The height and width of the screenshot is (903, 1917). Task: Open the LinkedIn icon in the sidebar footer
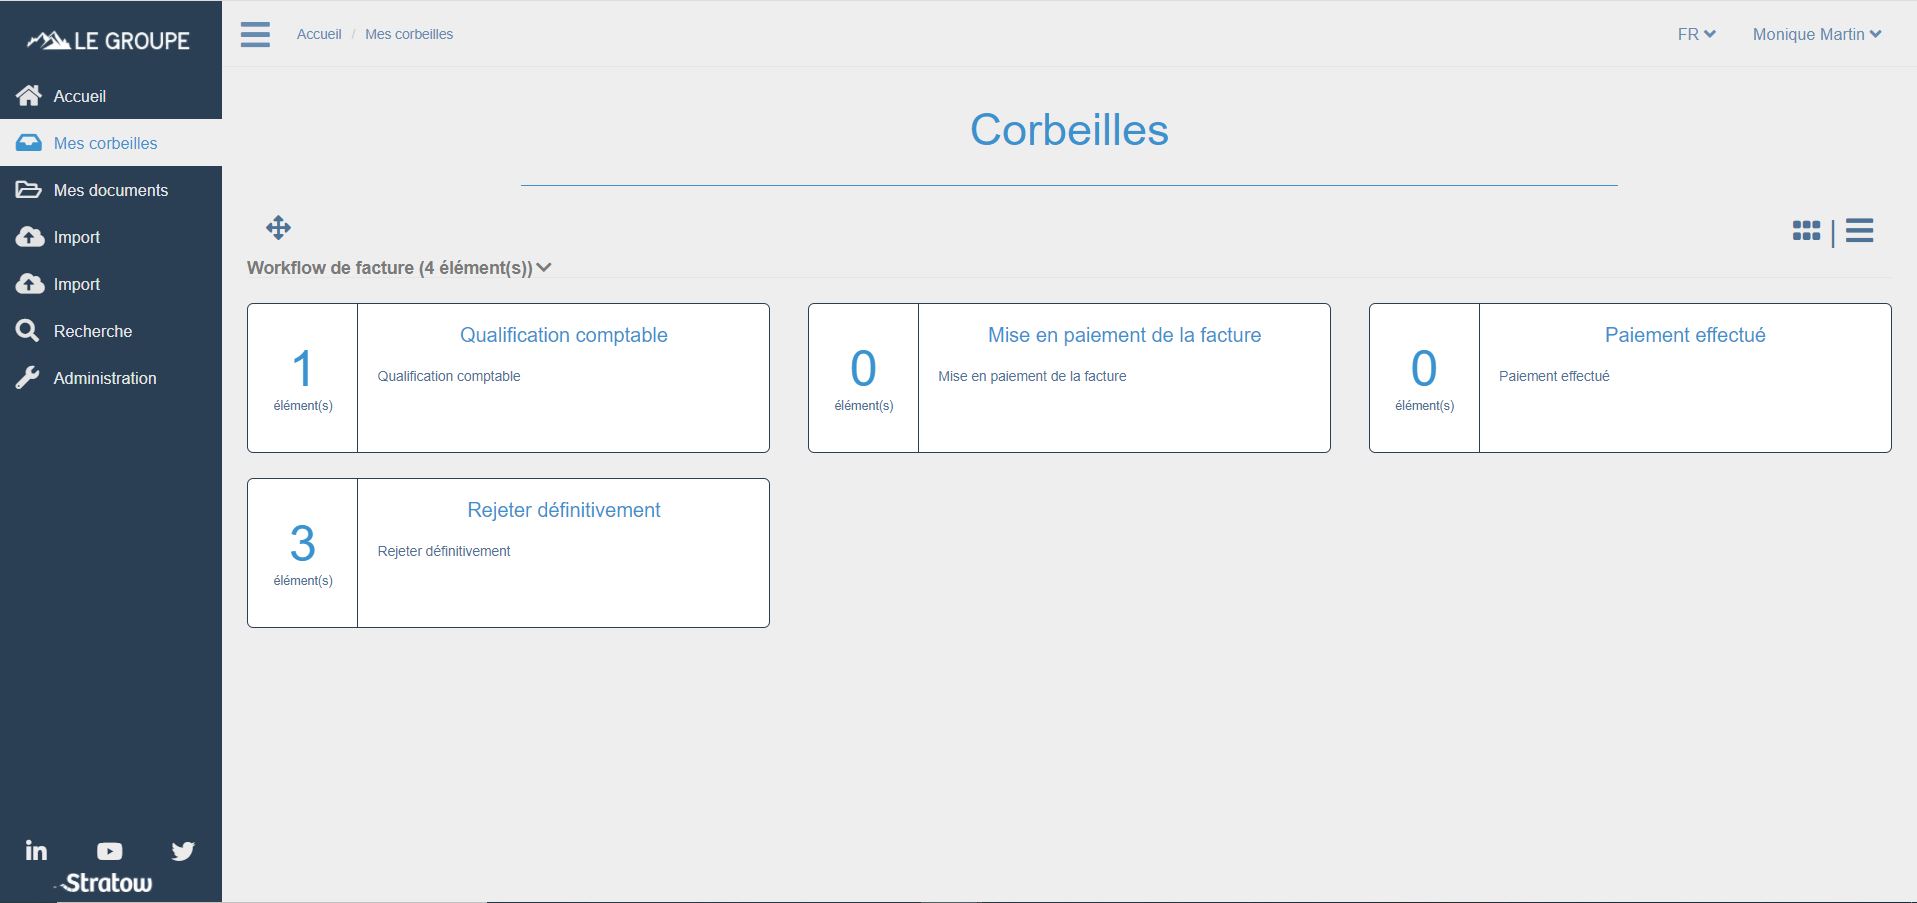[36, 850]
